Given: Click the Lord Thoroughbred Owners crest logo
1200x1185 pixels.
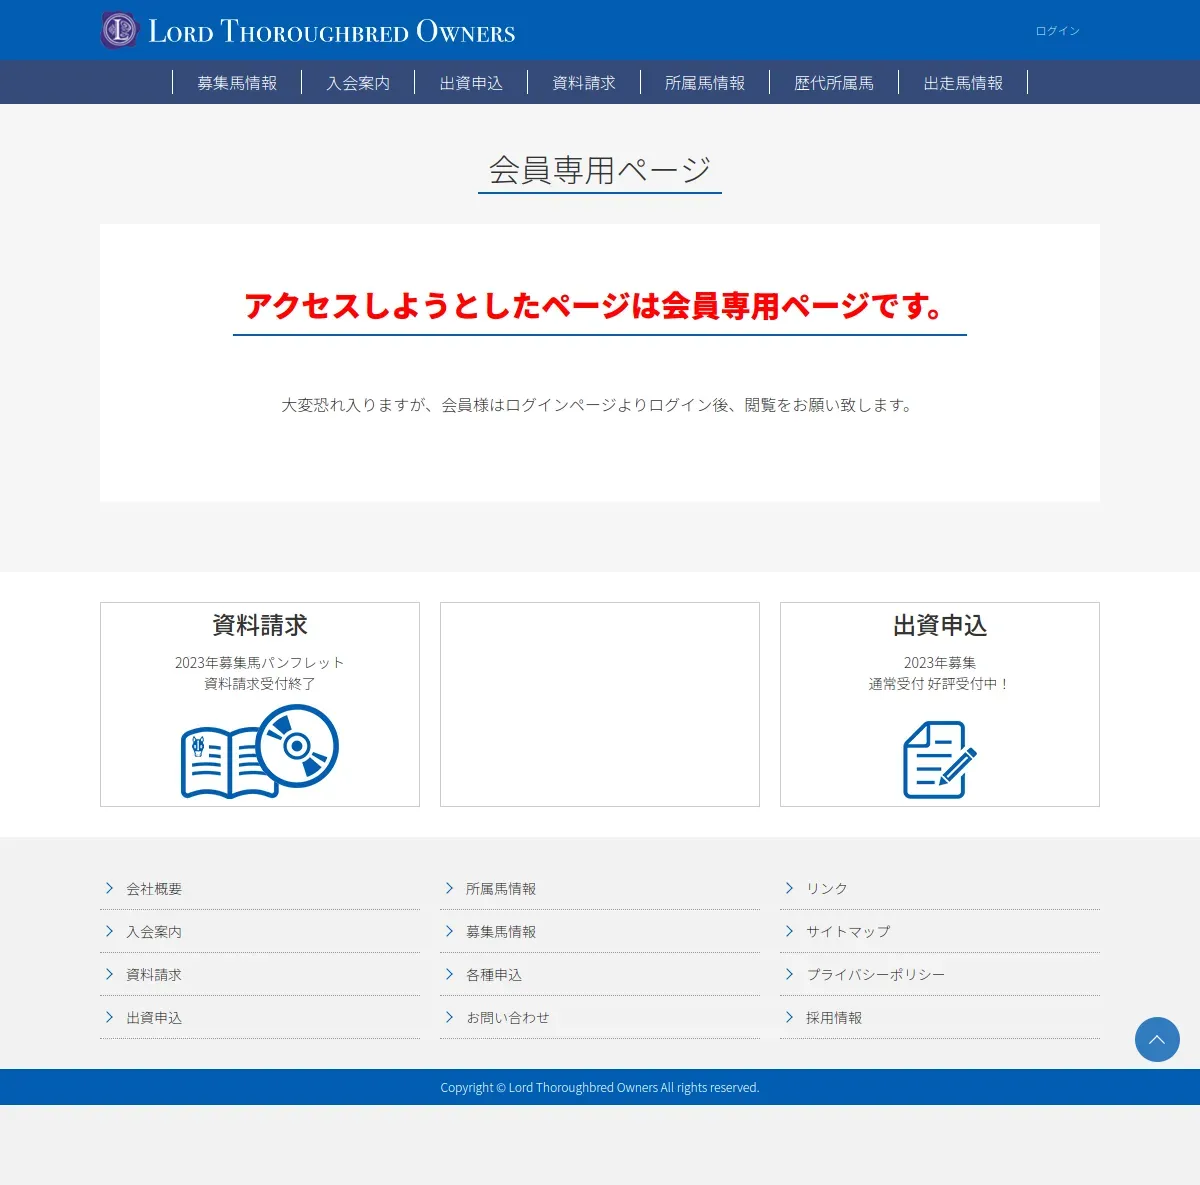Looking at the screenshot, I should pos(119,30).
